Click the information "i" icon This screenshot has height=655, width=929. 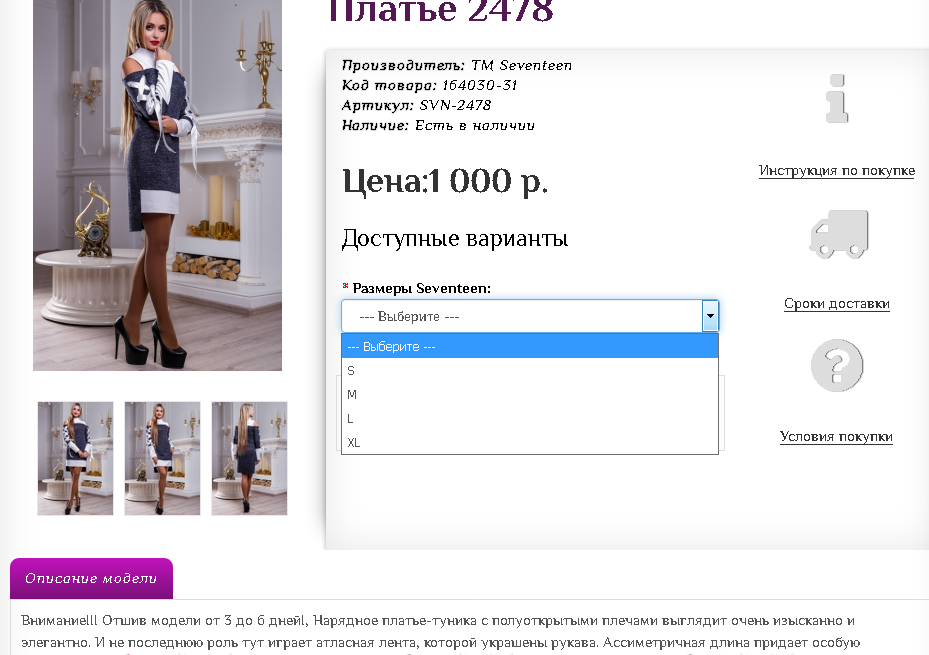coord(837,100)
